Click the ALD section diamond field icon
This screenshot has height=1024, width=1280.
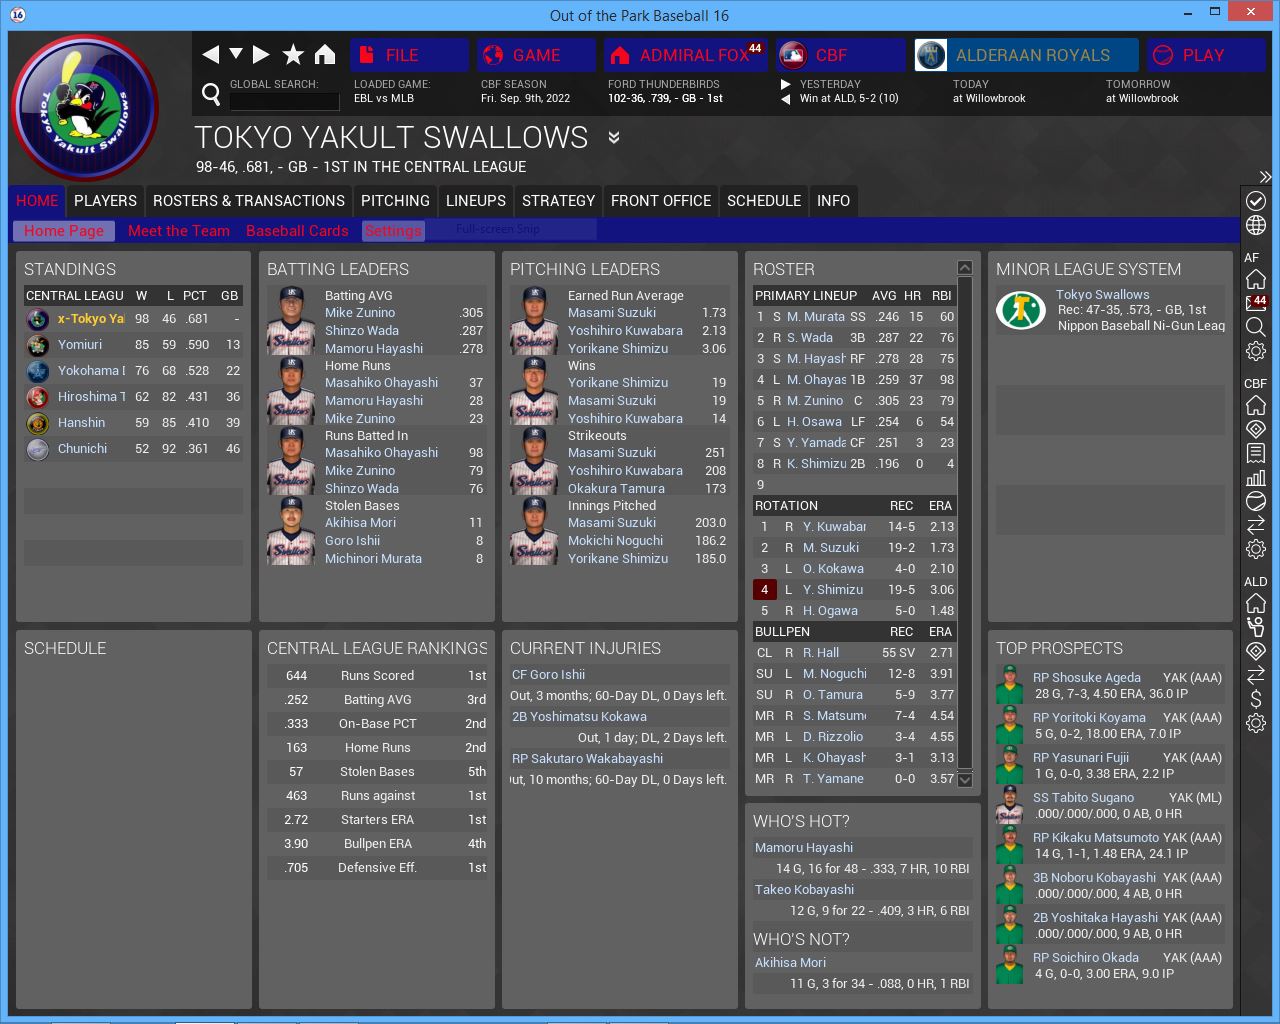[x=1256, y=651]
